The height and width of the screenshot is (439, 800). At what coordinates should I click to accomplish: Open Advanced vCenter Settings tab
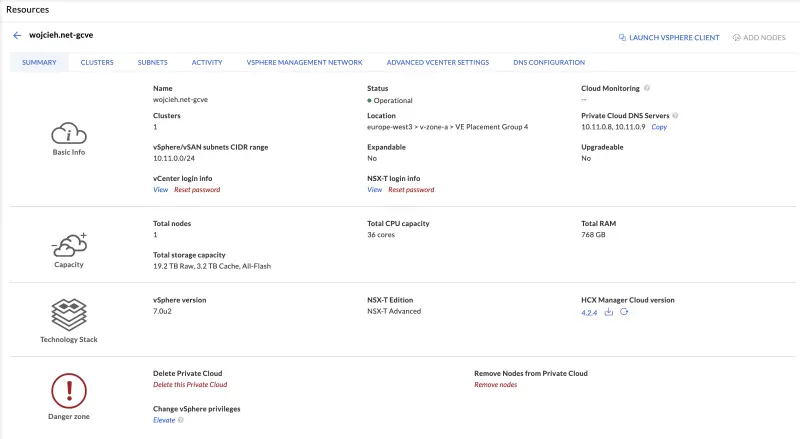tap(438, 62)
